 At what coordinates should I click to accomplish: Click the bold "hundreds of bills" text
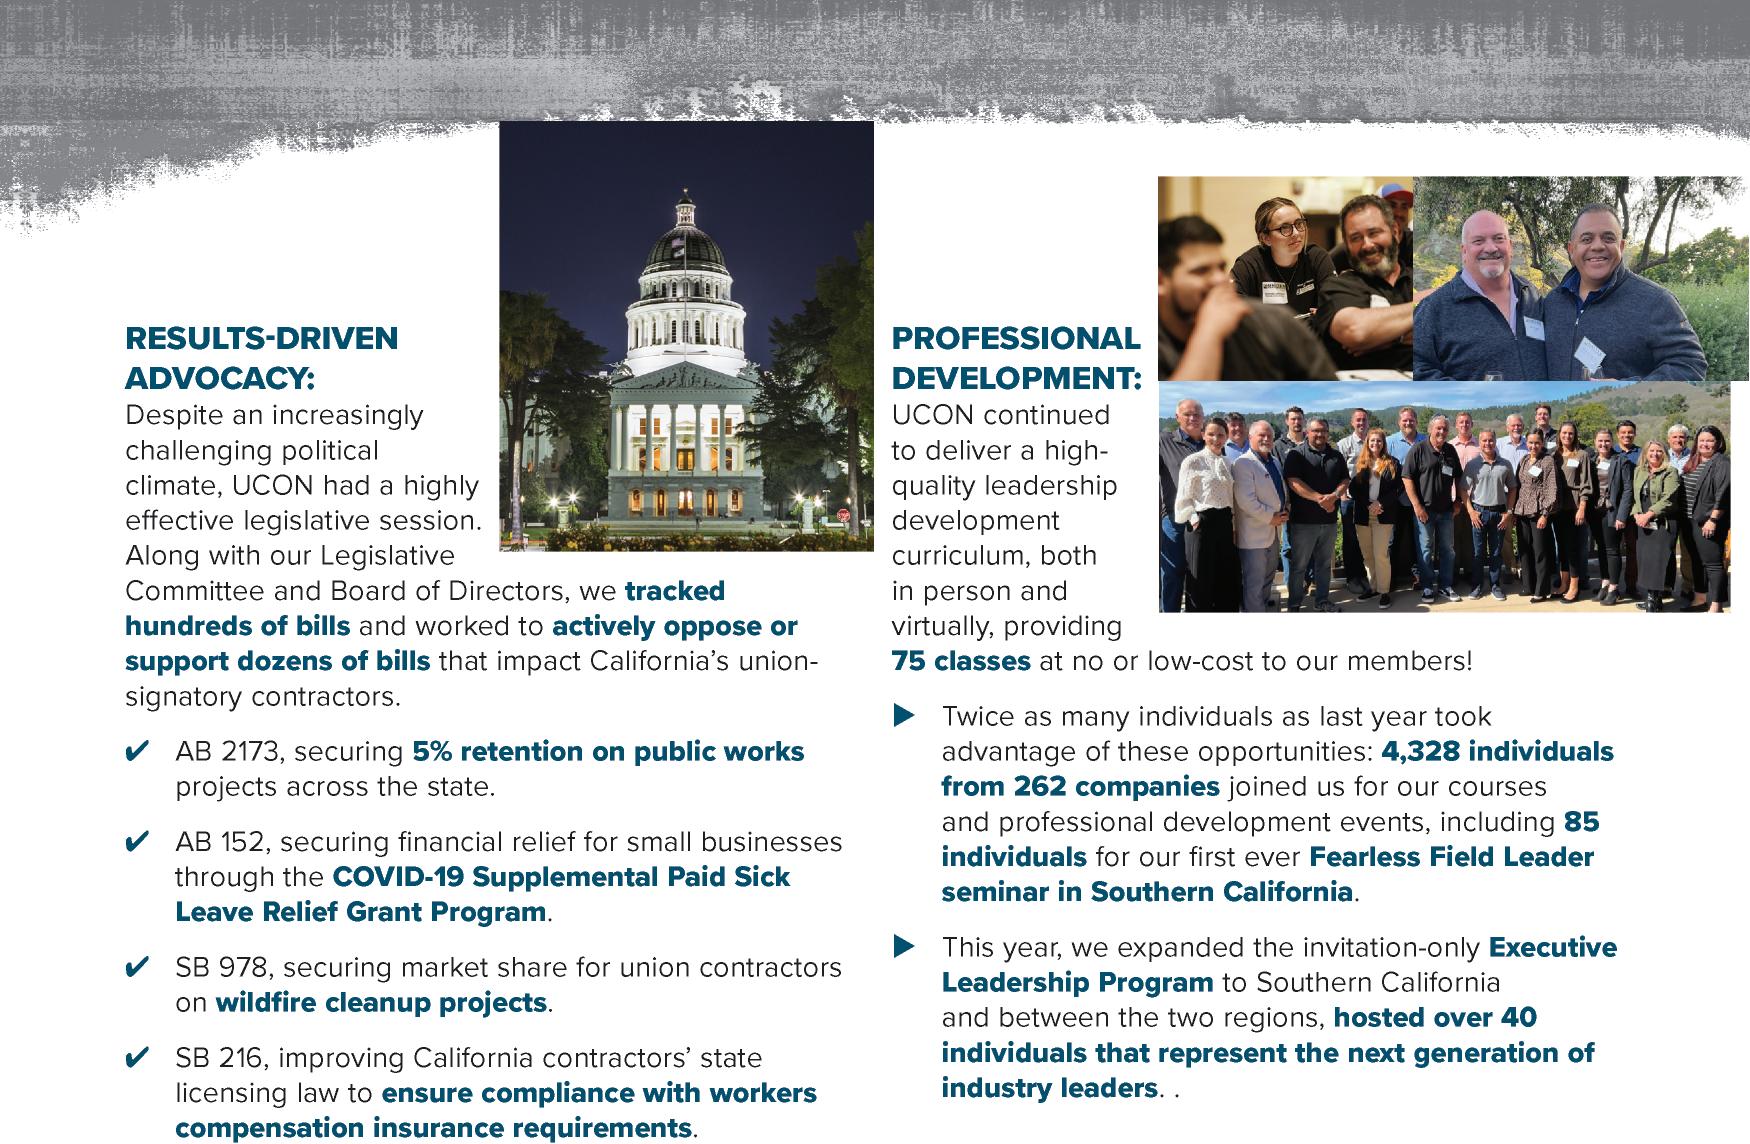[x=238, y=626]
